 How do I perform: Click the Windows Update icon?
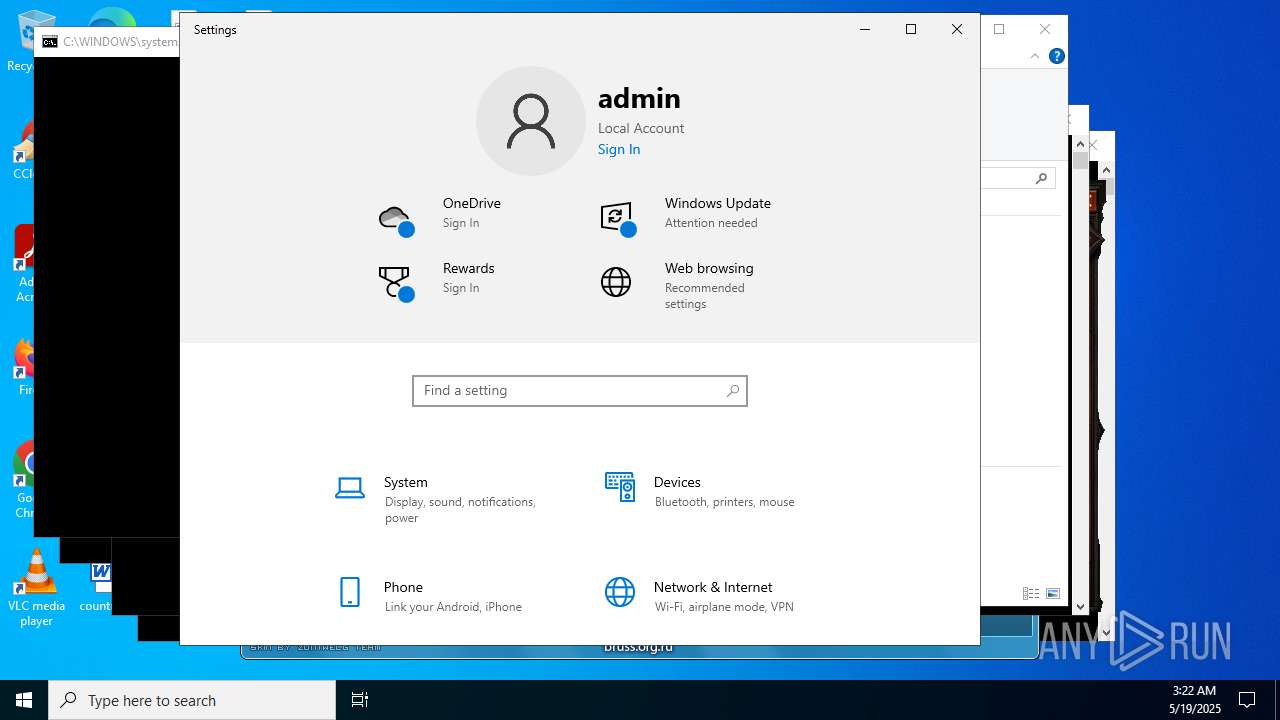618,219
